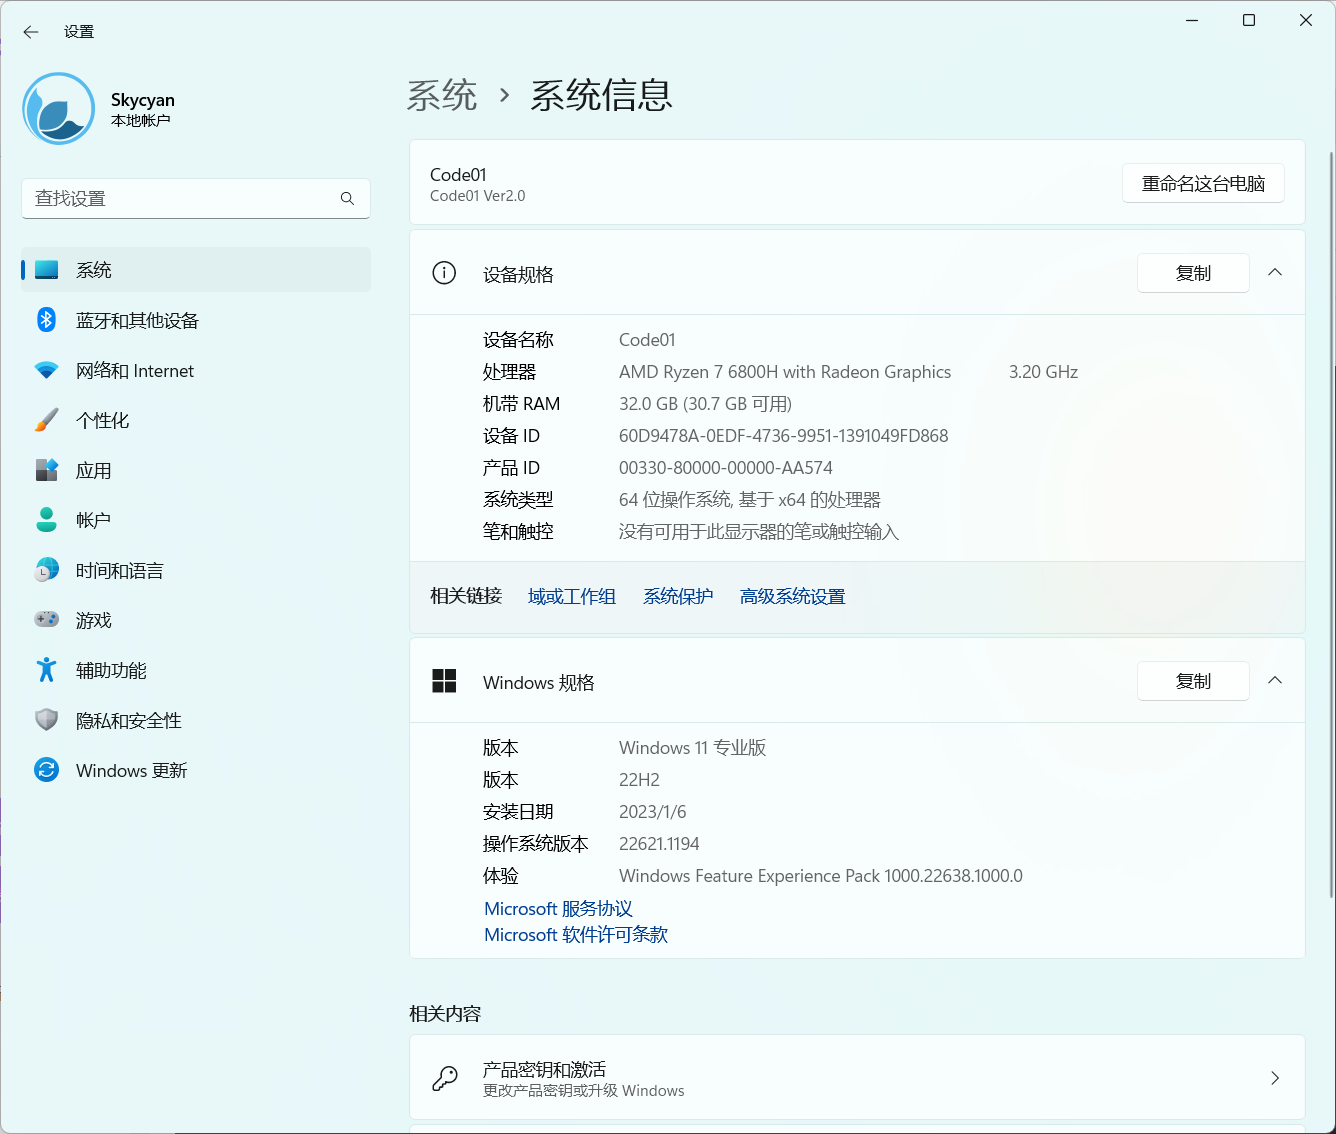Go to 网络和 Internet settings
1336x1134 pixels.
[x=196, y=370]
